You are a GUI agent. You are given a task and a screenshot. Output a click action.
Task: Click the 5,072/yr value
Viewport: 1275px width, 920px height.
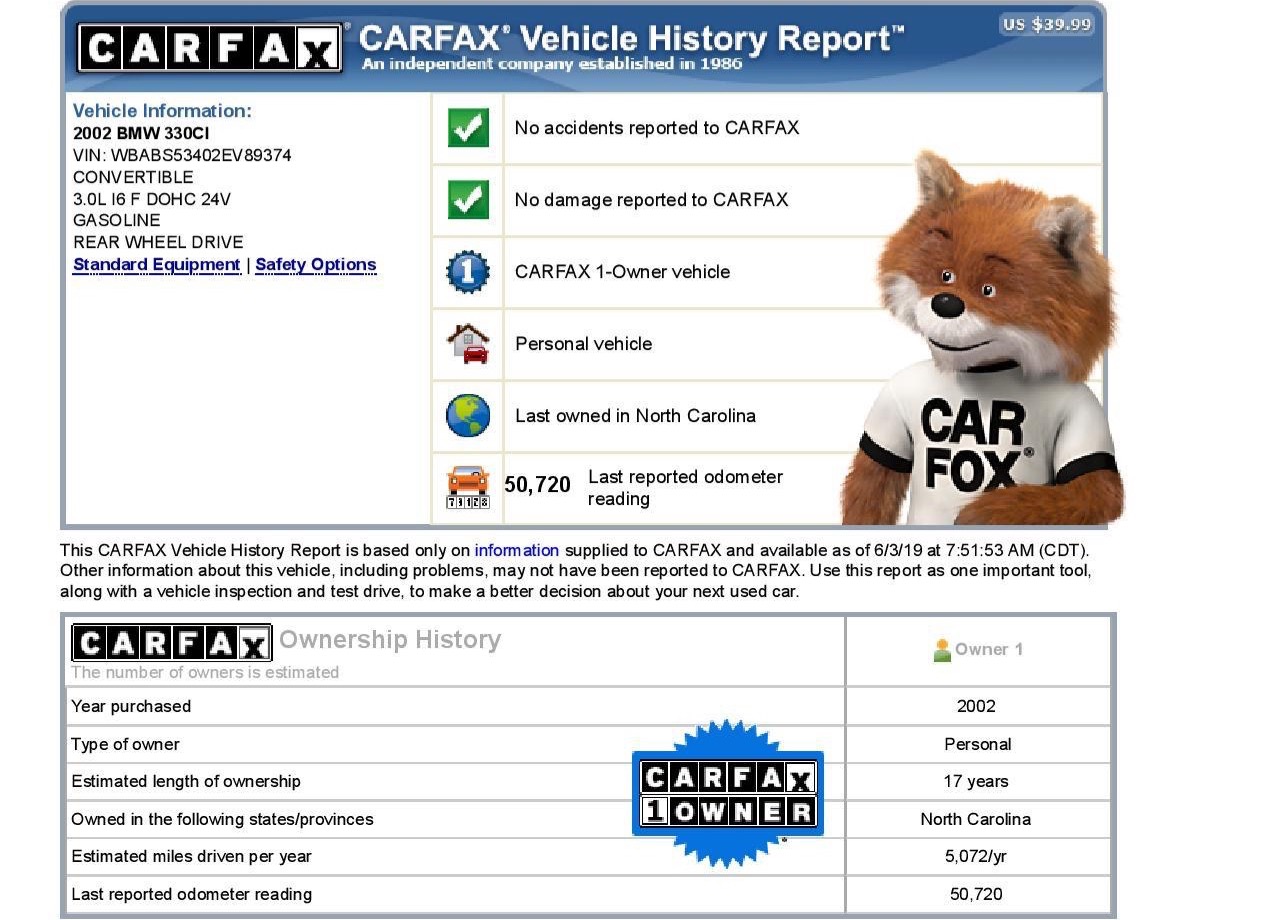pos(976,856)
